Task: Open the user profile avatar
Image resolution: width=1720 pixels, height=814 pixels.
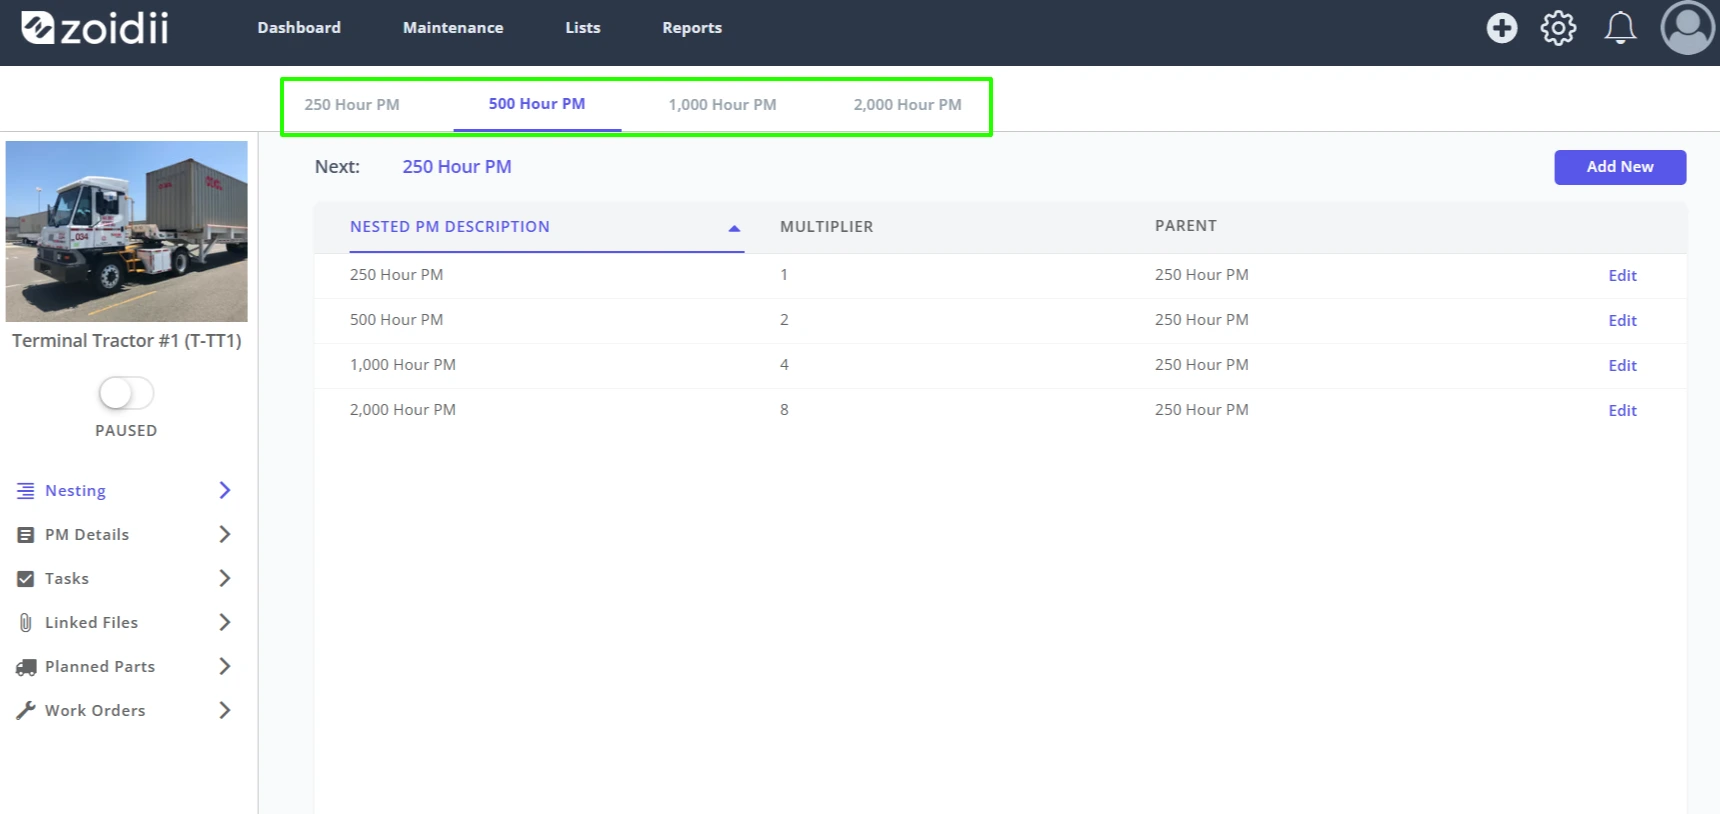Action: tap(1688, 28)
